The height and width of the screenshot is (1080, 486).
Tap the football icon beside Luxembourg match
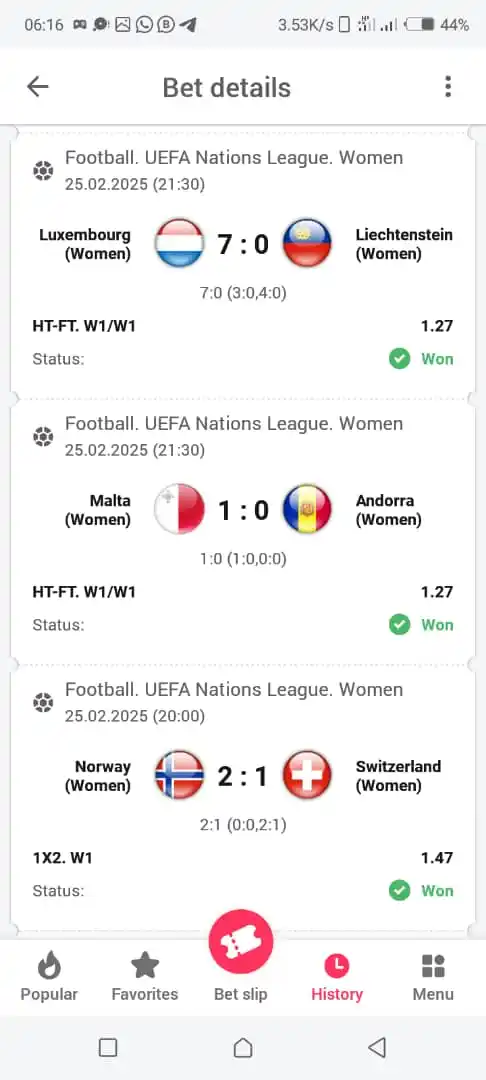pyautogui.click(x=43, y=170)
